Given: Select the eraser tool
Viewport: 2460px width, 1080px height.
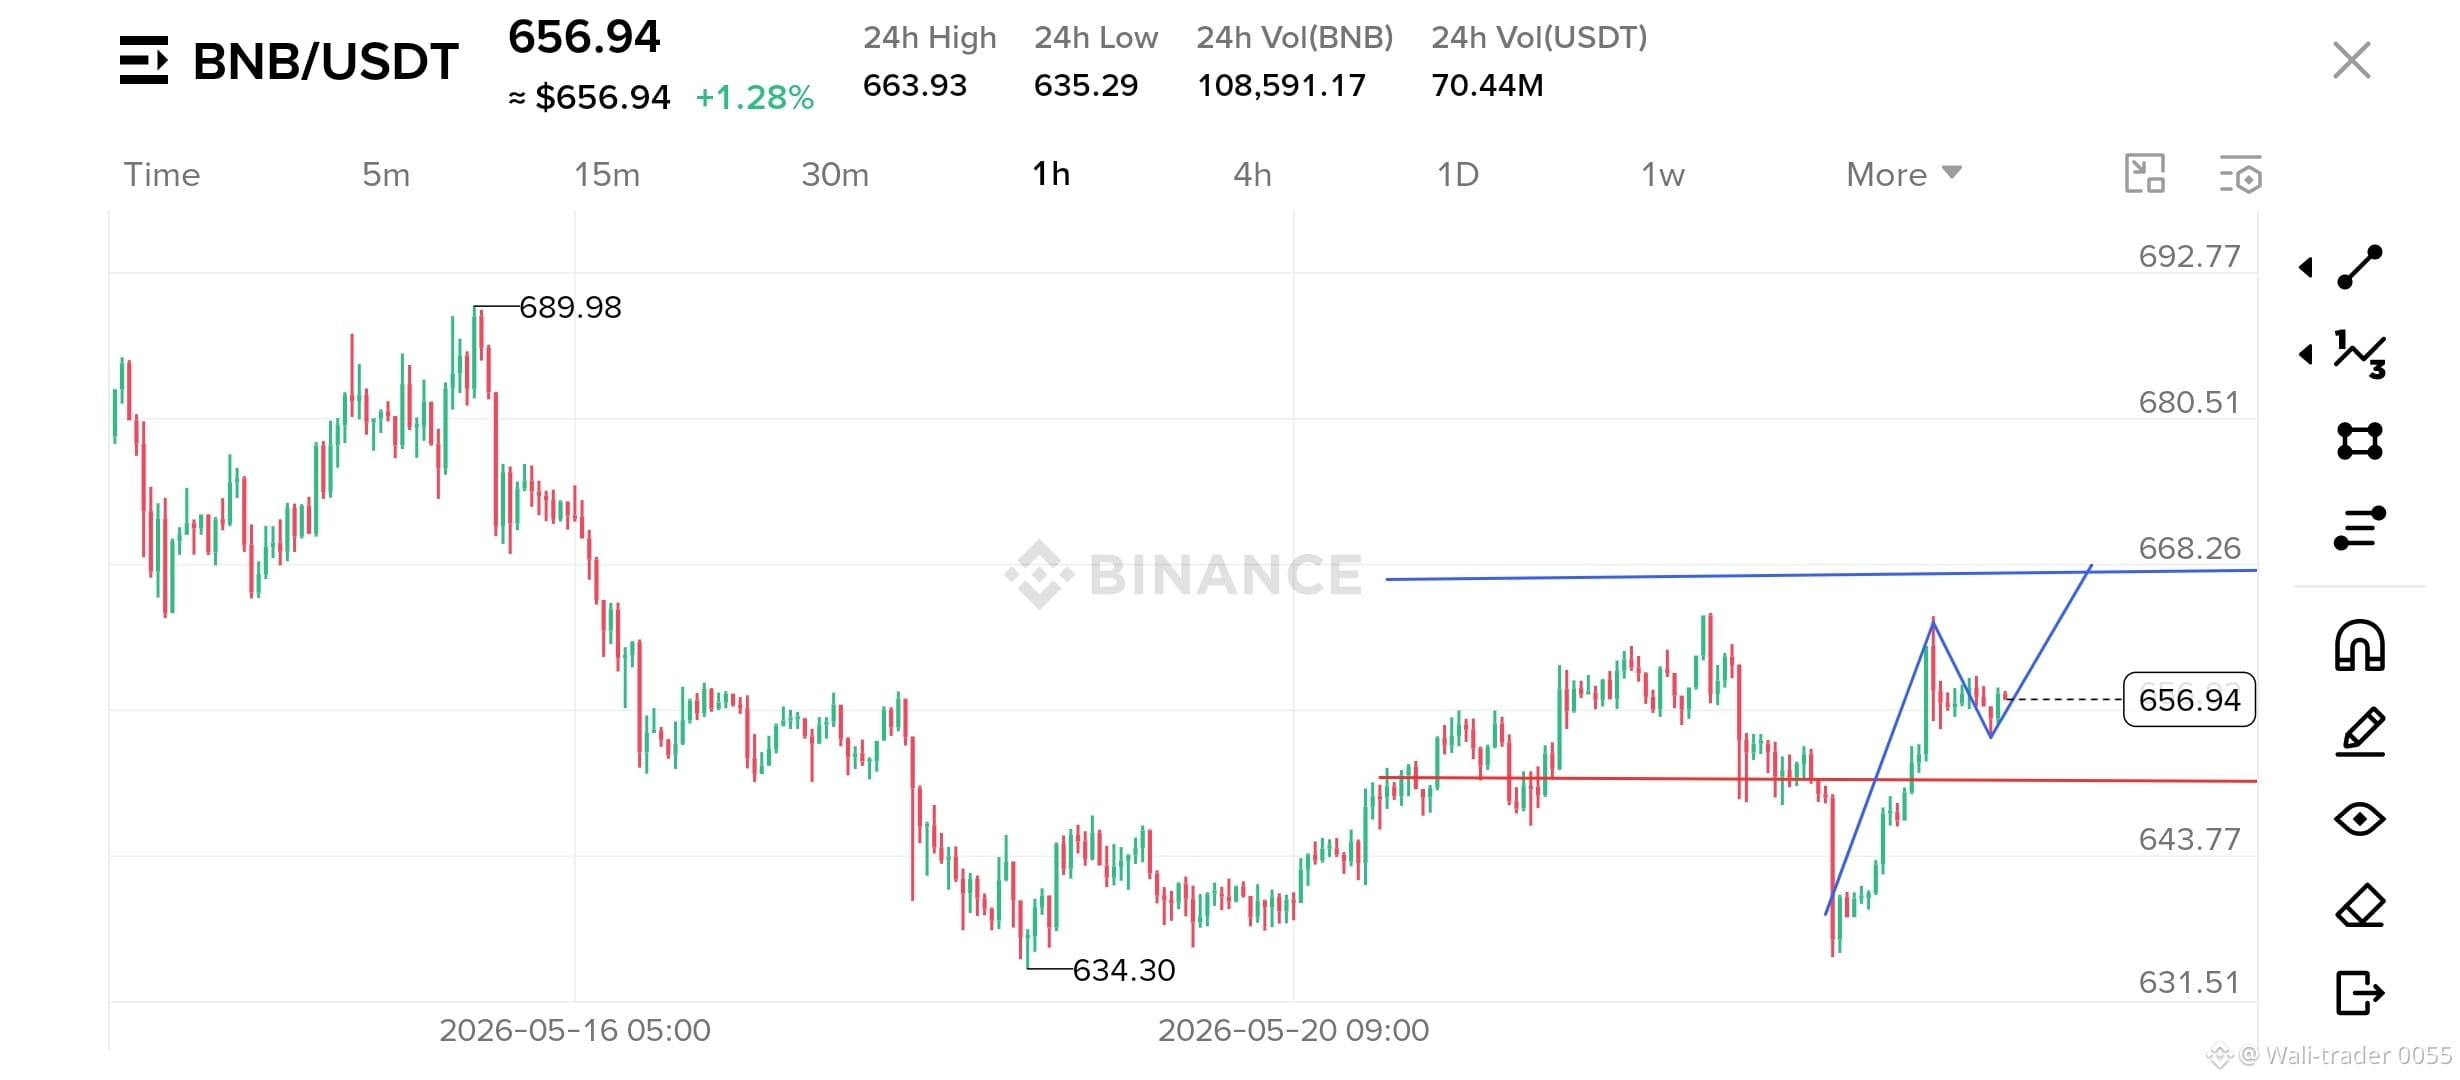Looking at the screenshot, I should click(2360, 906).
